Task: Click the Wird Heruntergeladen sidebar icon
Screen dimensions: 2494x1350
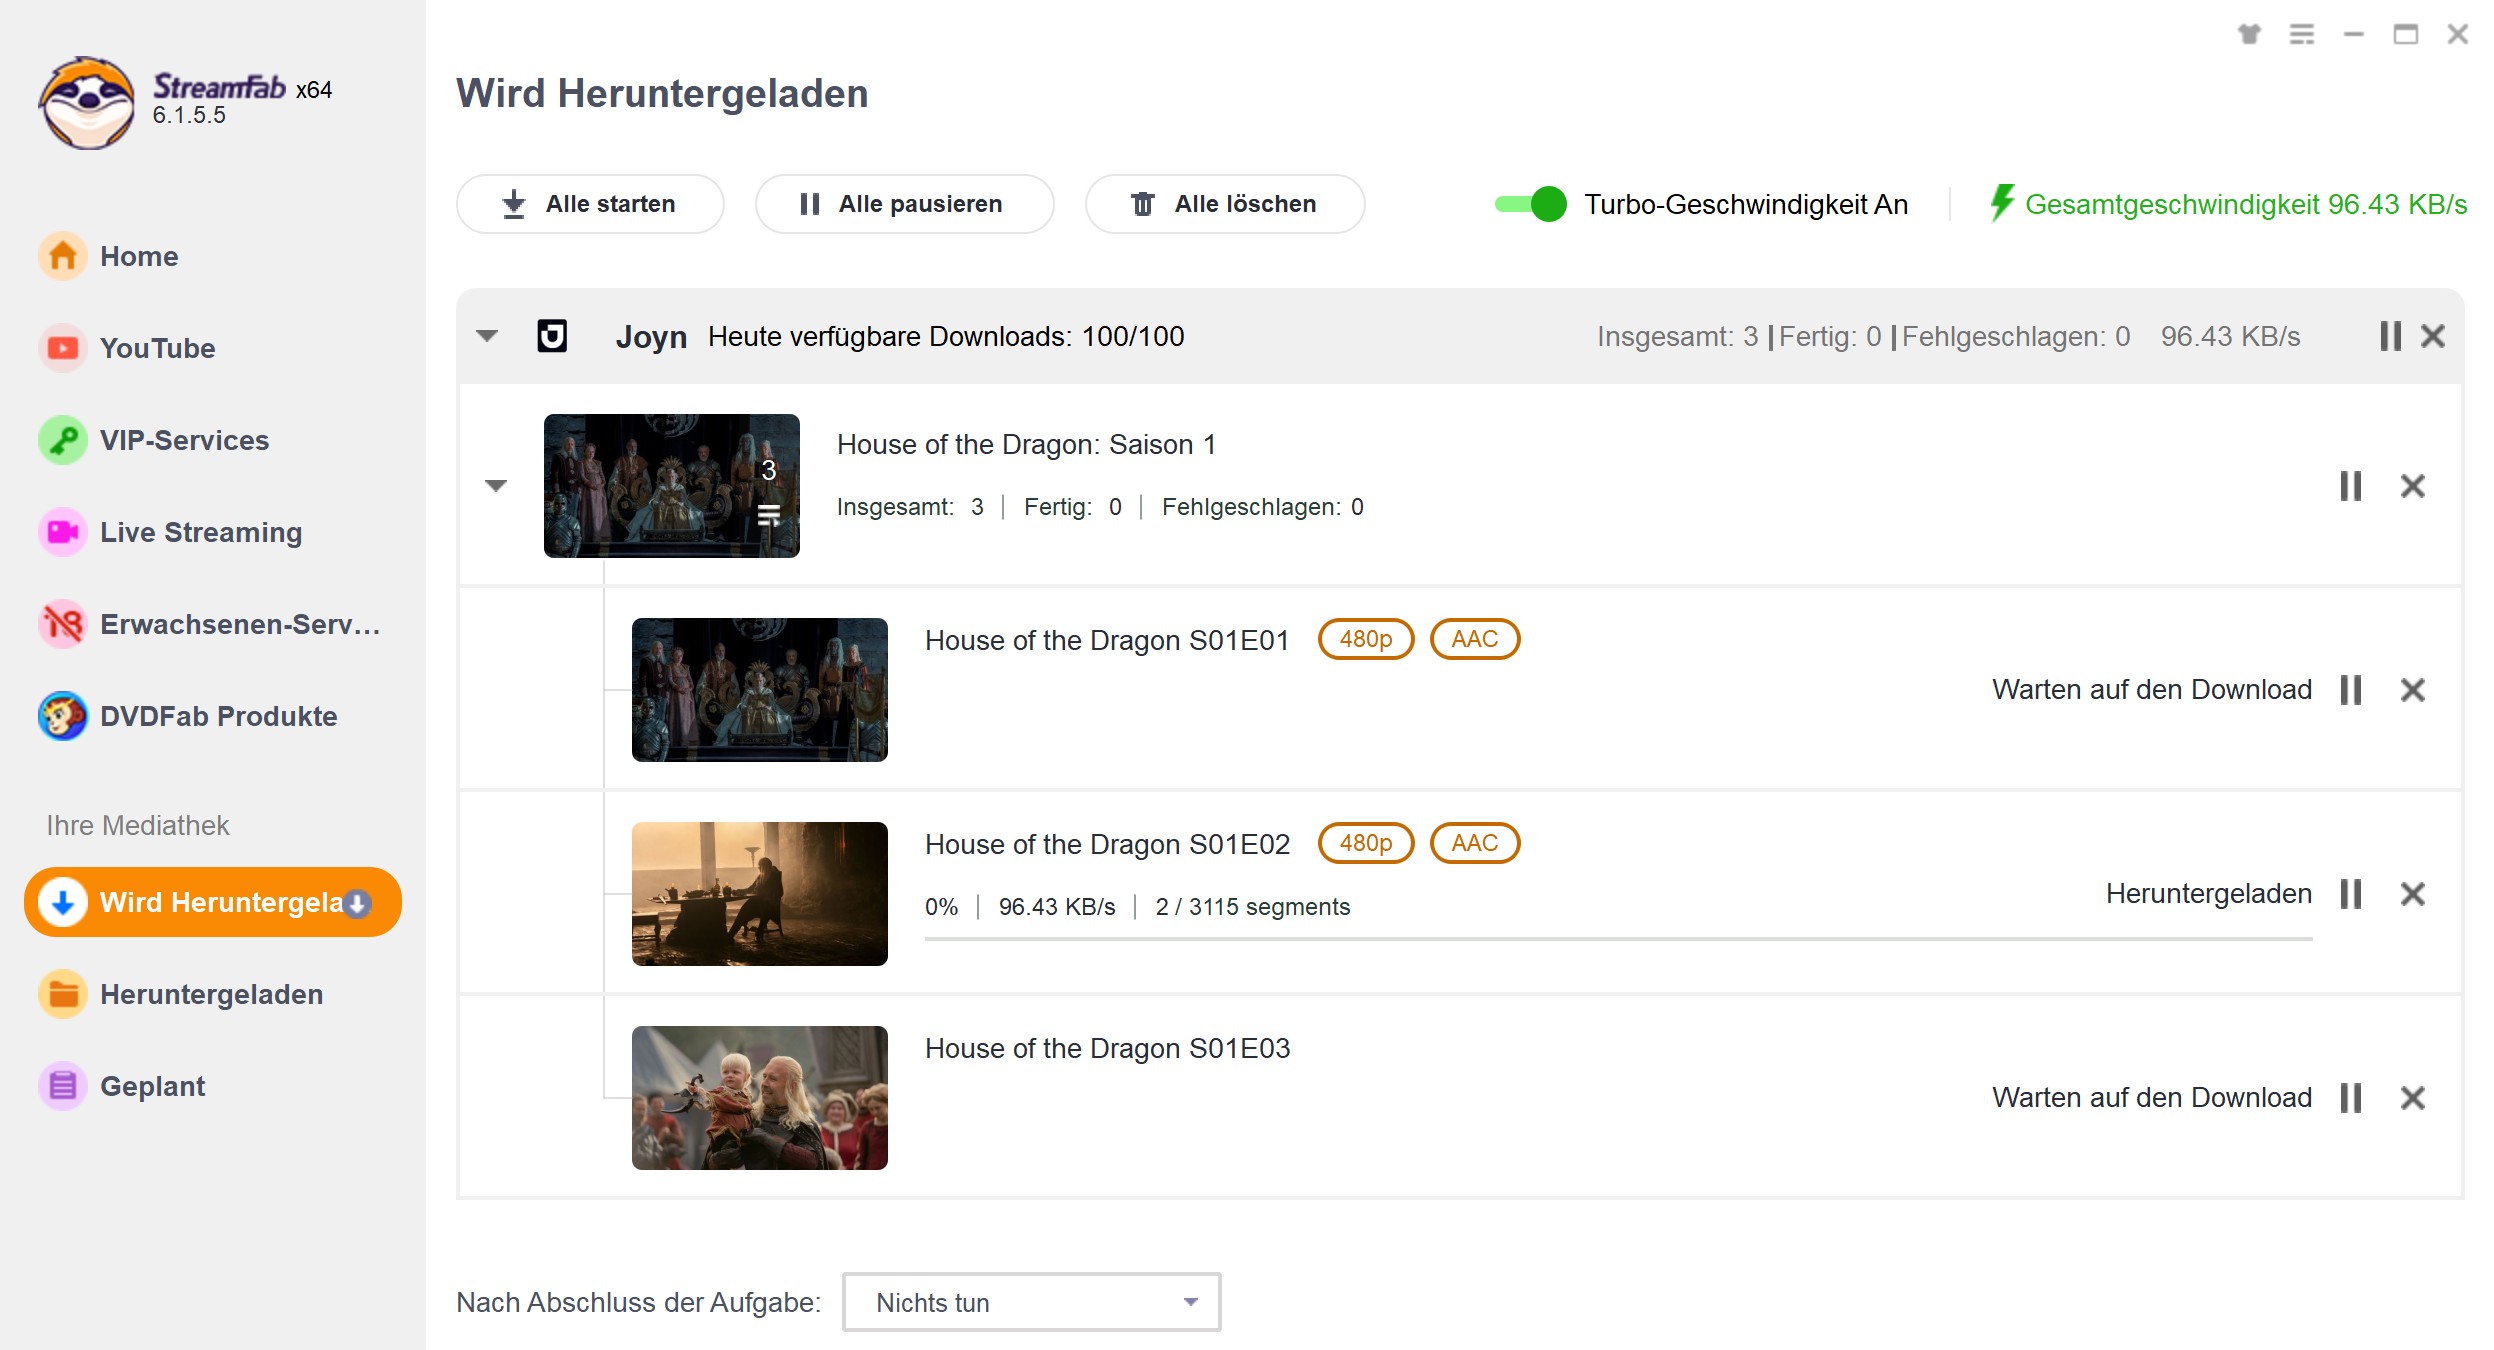Action: click(61, 903)
